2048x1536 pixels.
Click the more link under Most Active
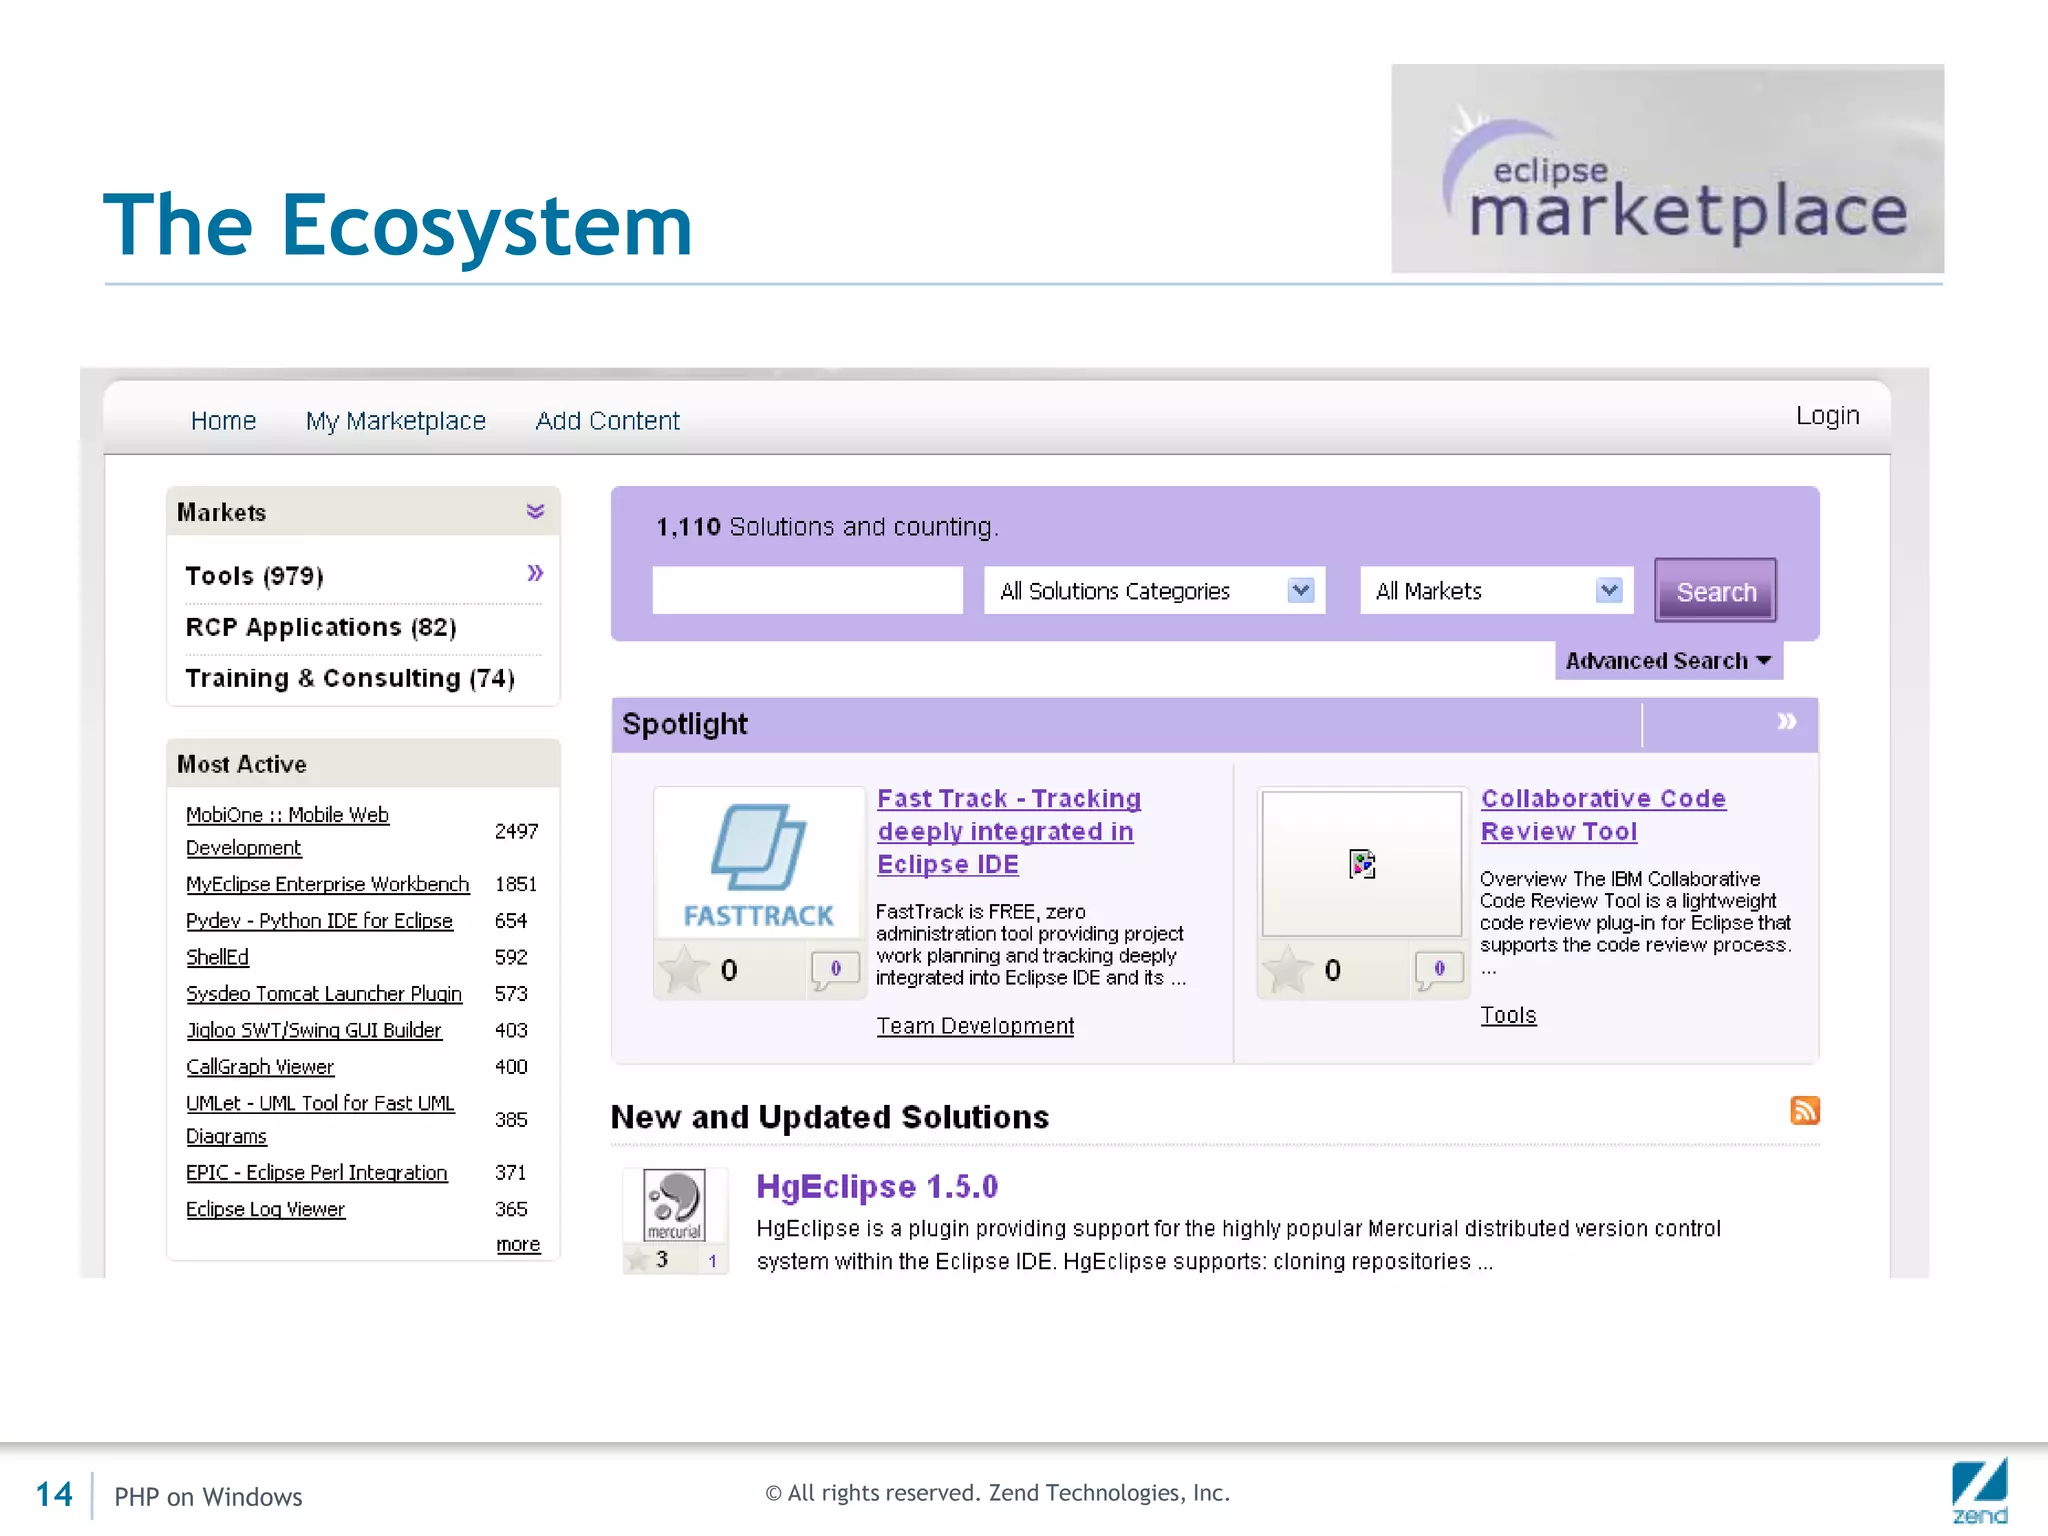point(518,1244)
